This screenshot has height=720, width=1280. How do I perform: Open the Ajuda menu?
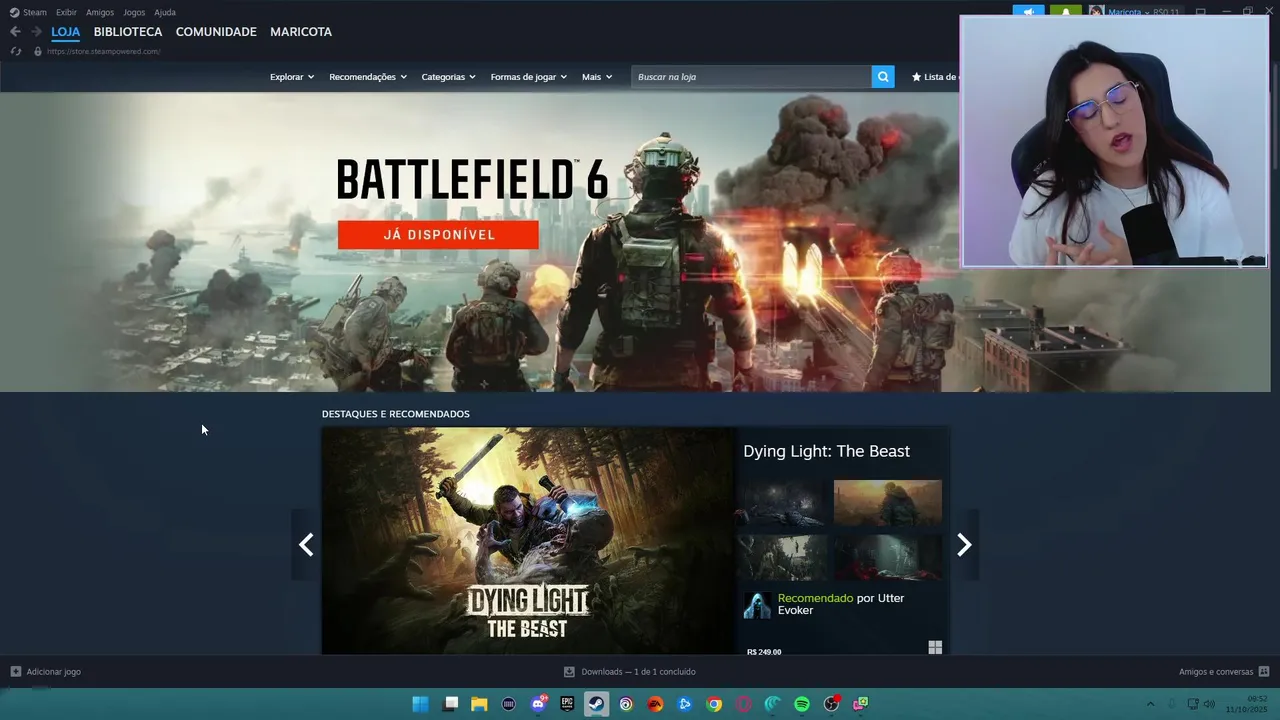pos(165,12)
